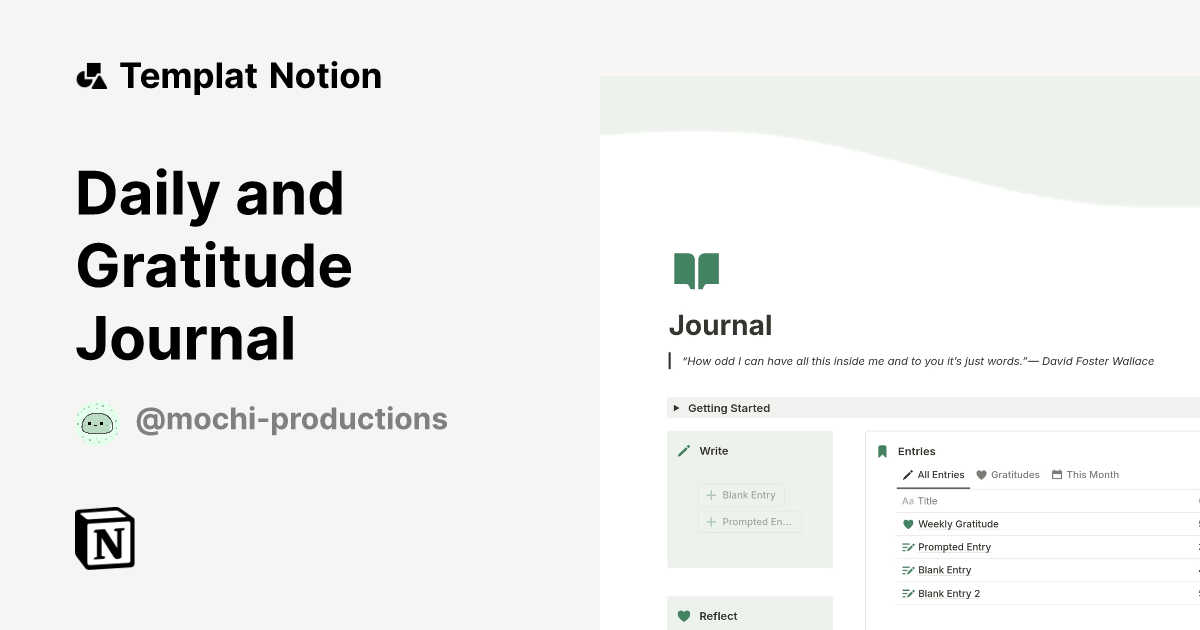Click the Templat Notion logo icon
Screen dimensions: 1200x630
92,75
